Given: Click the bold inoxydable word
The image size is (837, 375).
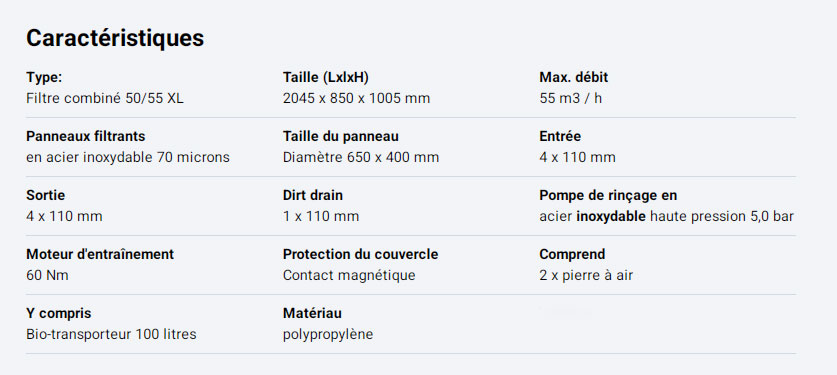Looking at the screenshot, I should click(x=611, y=217).
